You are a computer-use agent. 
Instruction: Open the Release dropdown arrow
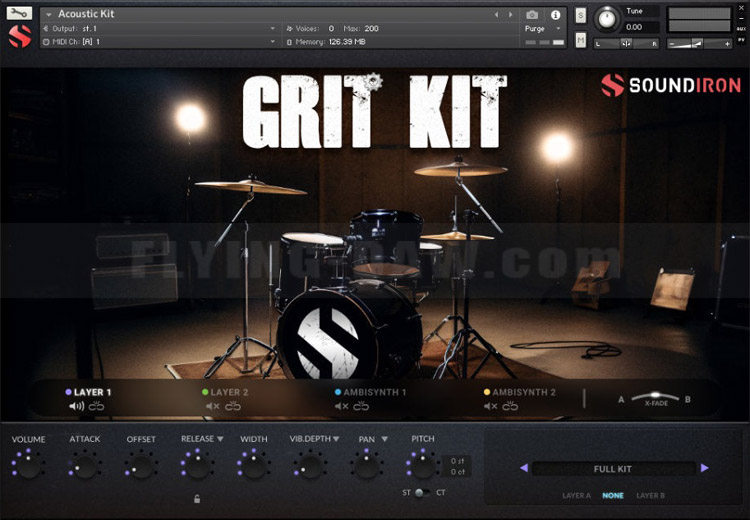[220, 439]
